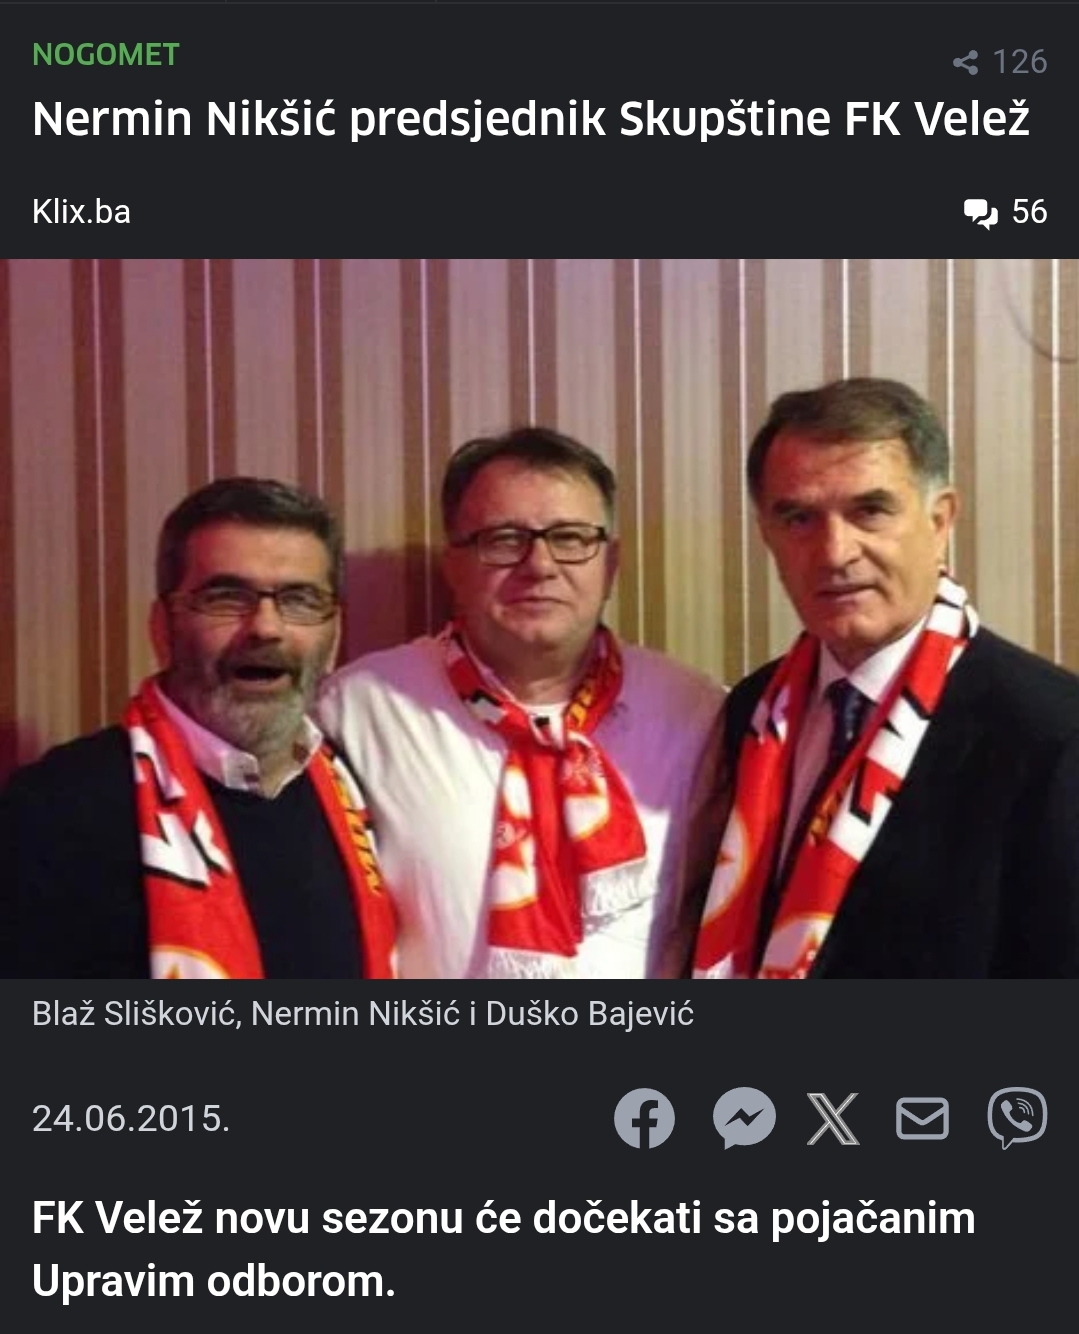Open the NOGOMET category link

[106, 54]
